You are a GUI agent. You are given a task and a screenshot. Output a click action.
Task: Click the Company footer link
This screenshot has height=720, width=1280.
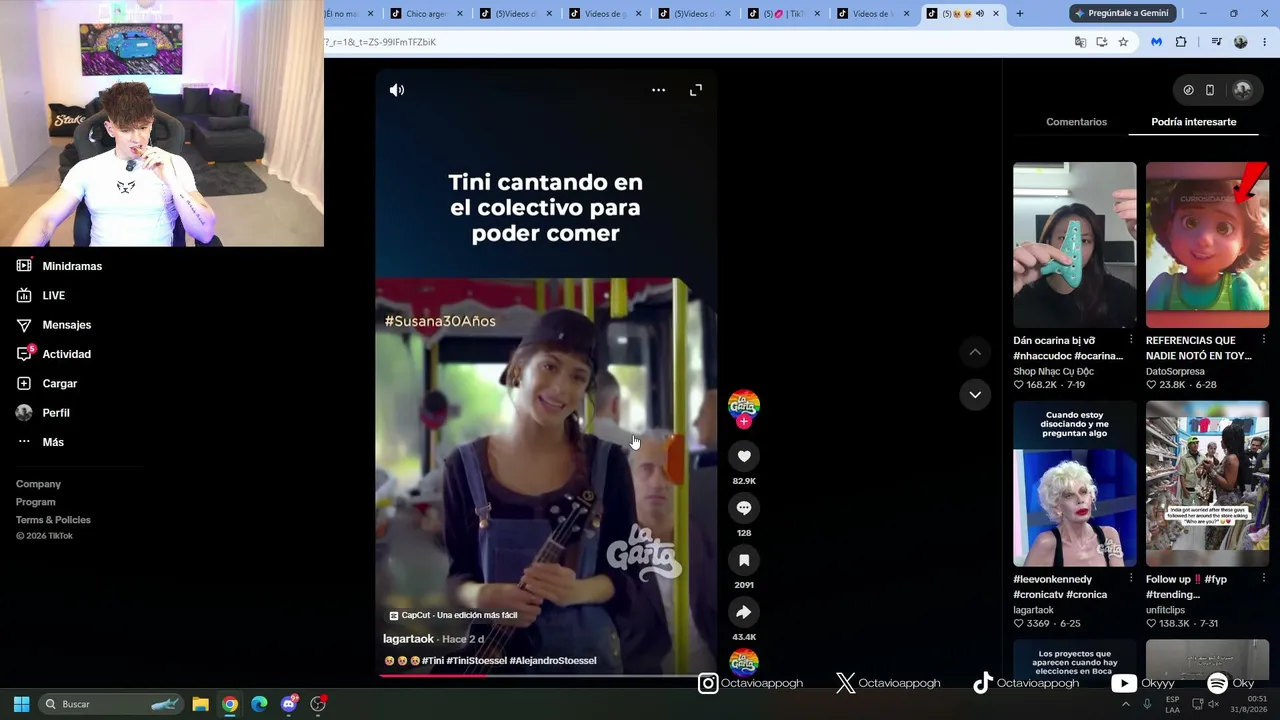click(x=38, y=484)
